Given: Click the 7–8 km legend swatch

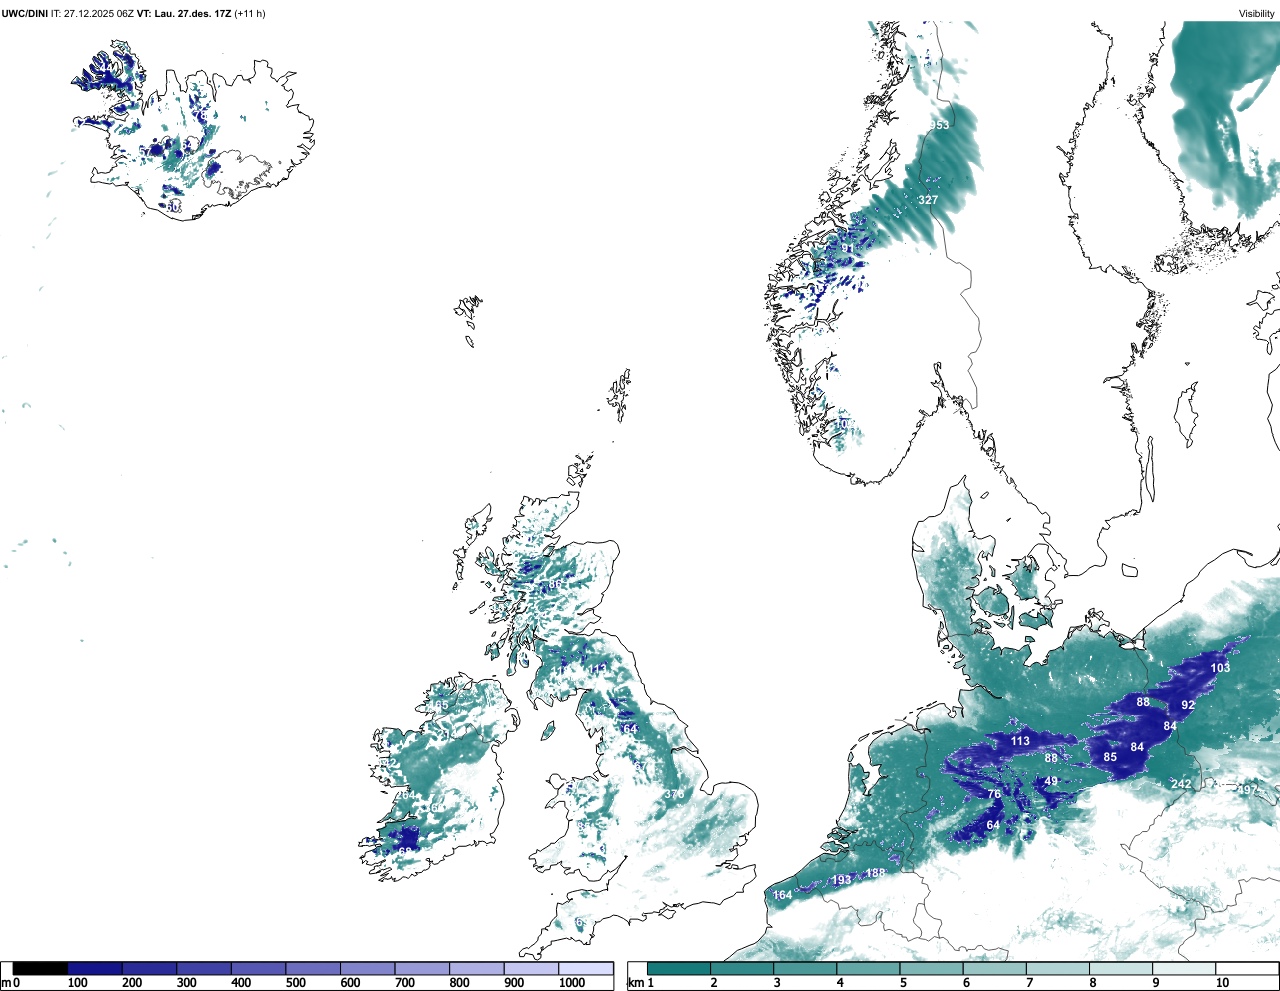Looking at the screenshot, I should coord(1058,968).
